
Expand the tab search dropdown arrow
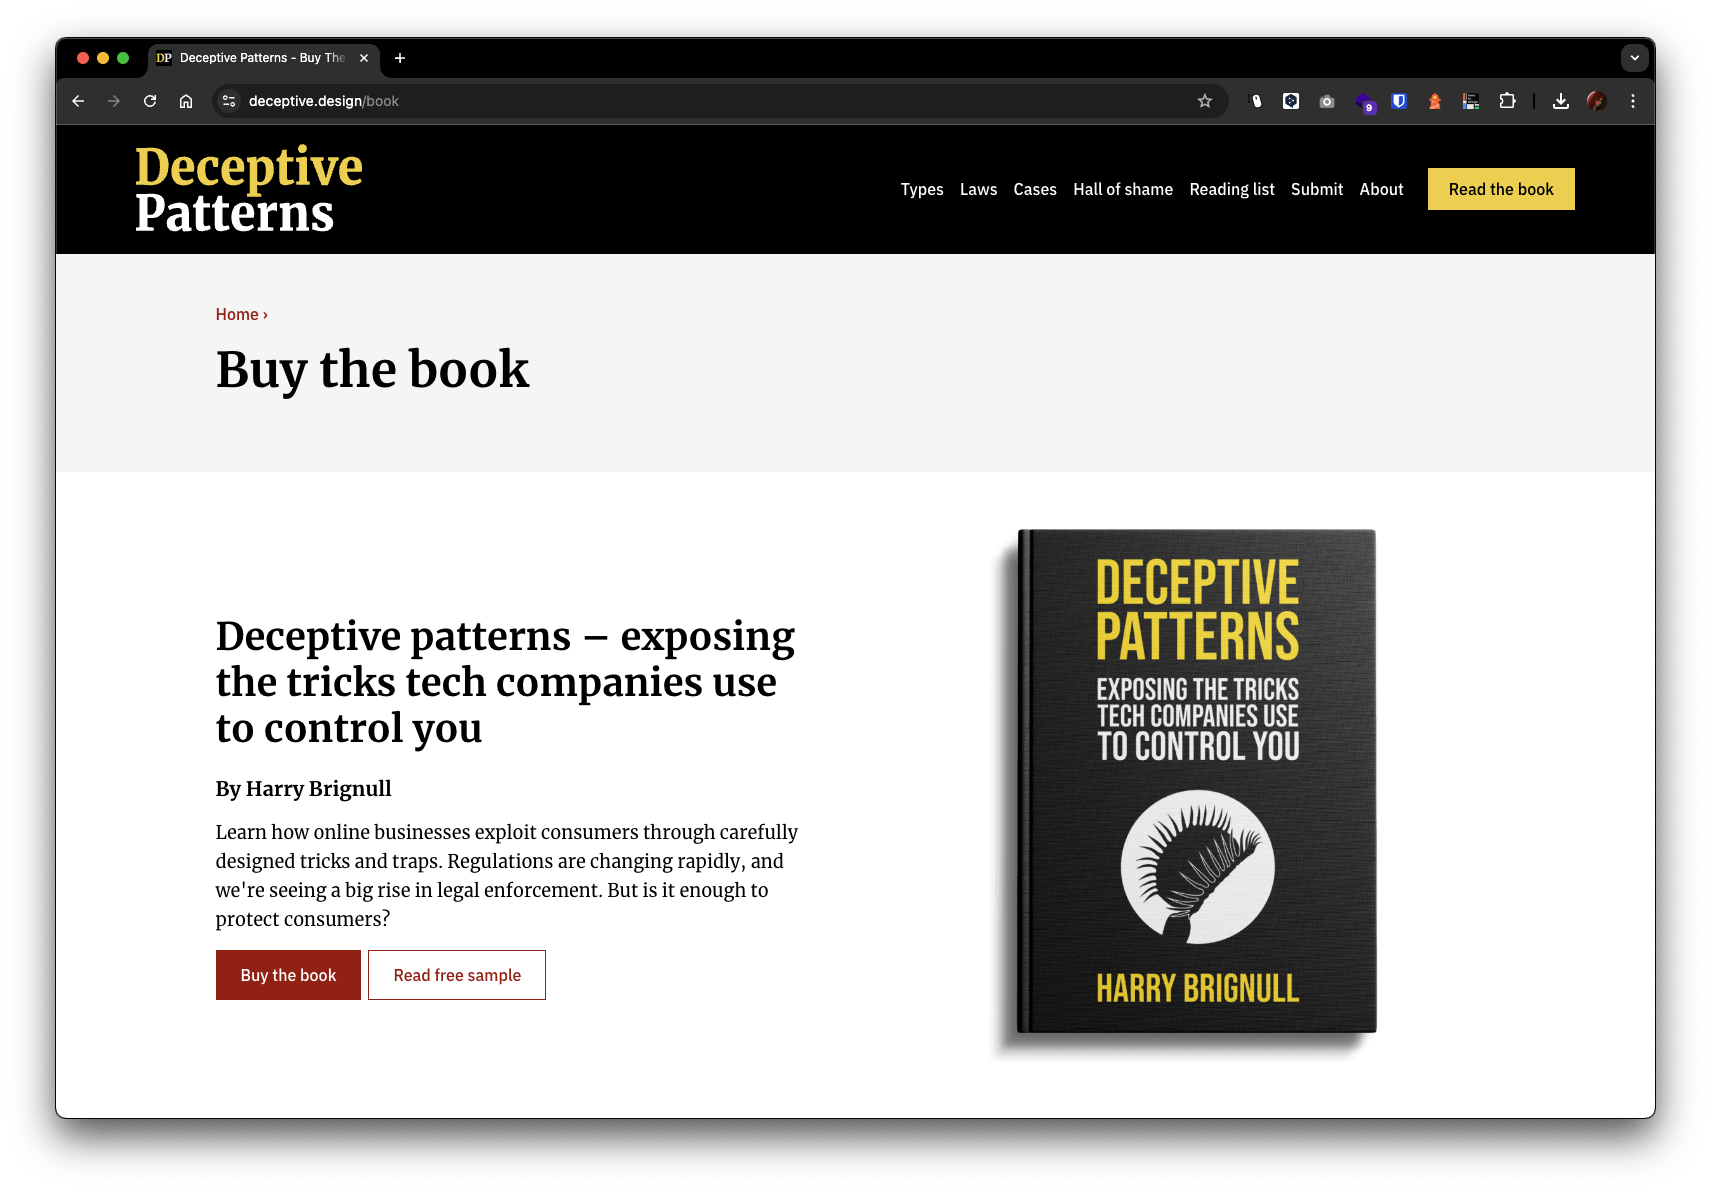point(1634,58)
